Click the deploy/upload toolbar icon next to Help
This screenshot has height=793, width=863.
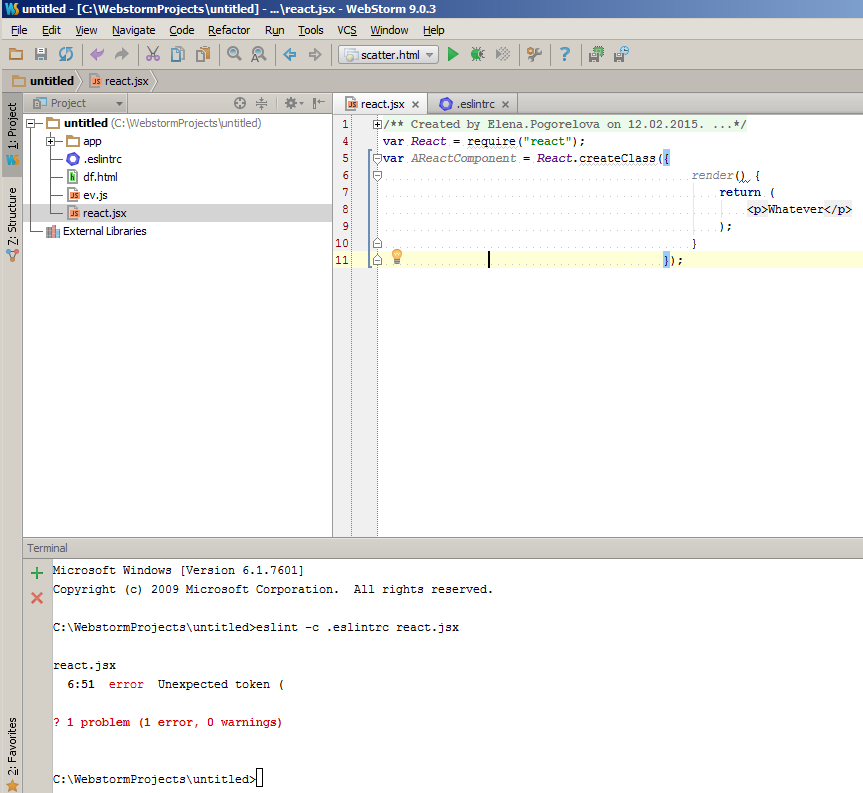click(x=596, y=54)
